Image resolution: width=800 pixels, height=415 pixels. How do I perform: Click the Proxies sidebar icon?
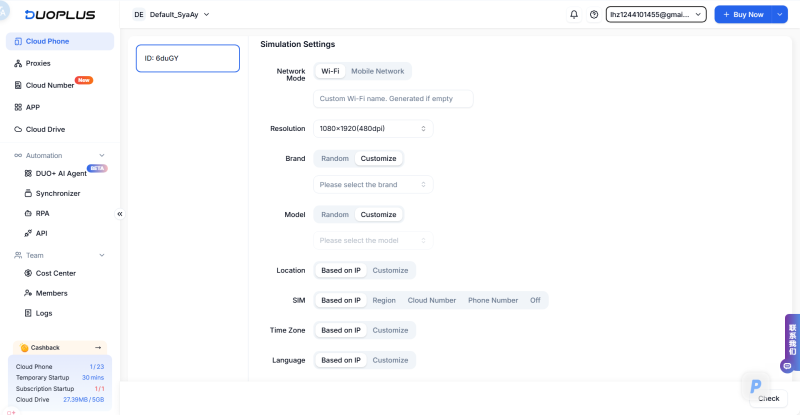(x=18, y=63)
